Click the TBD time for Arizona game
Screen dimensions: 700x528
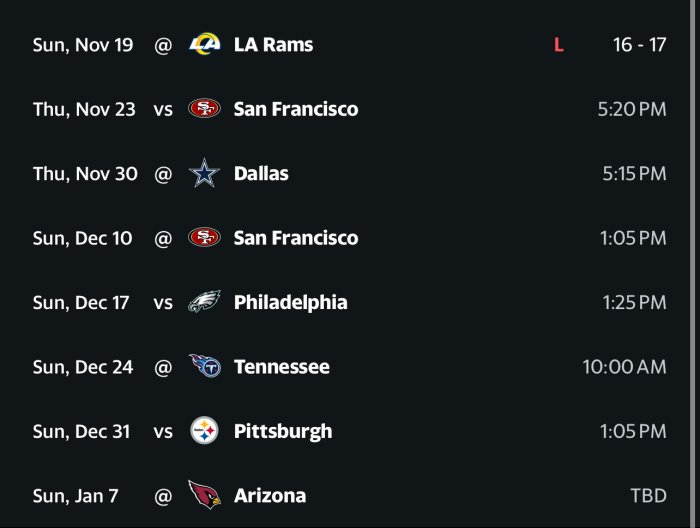[x=648, y=495]
